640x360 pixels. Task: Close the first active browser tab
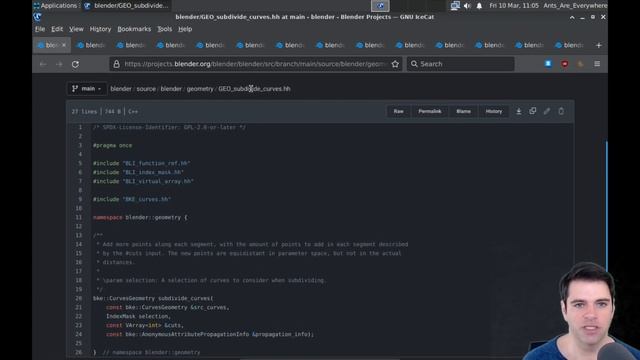point(64,45)
